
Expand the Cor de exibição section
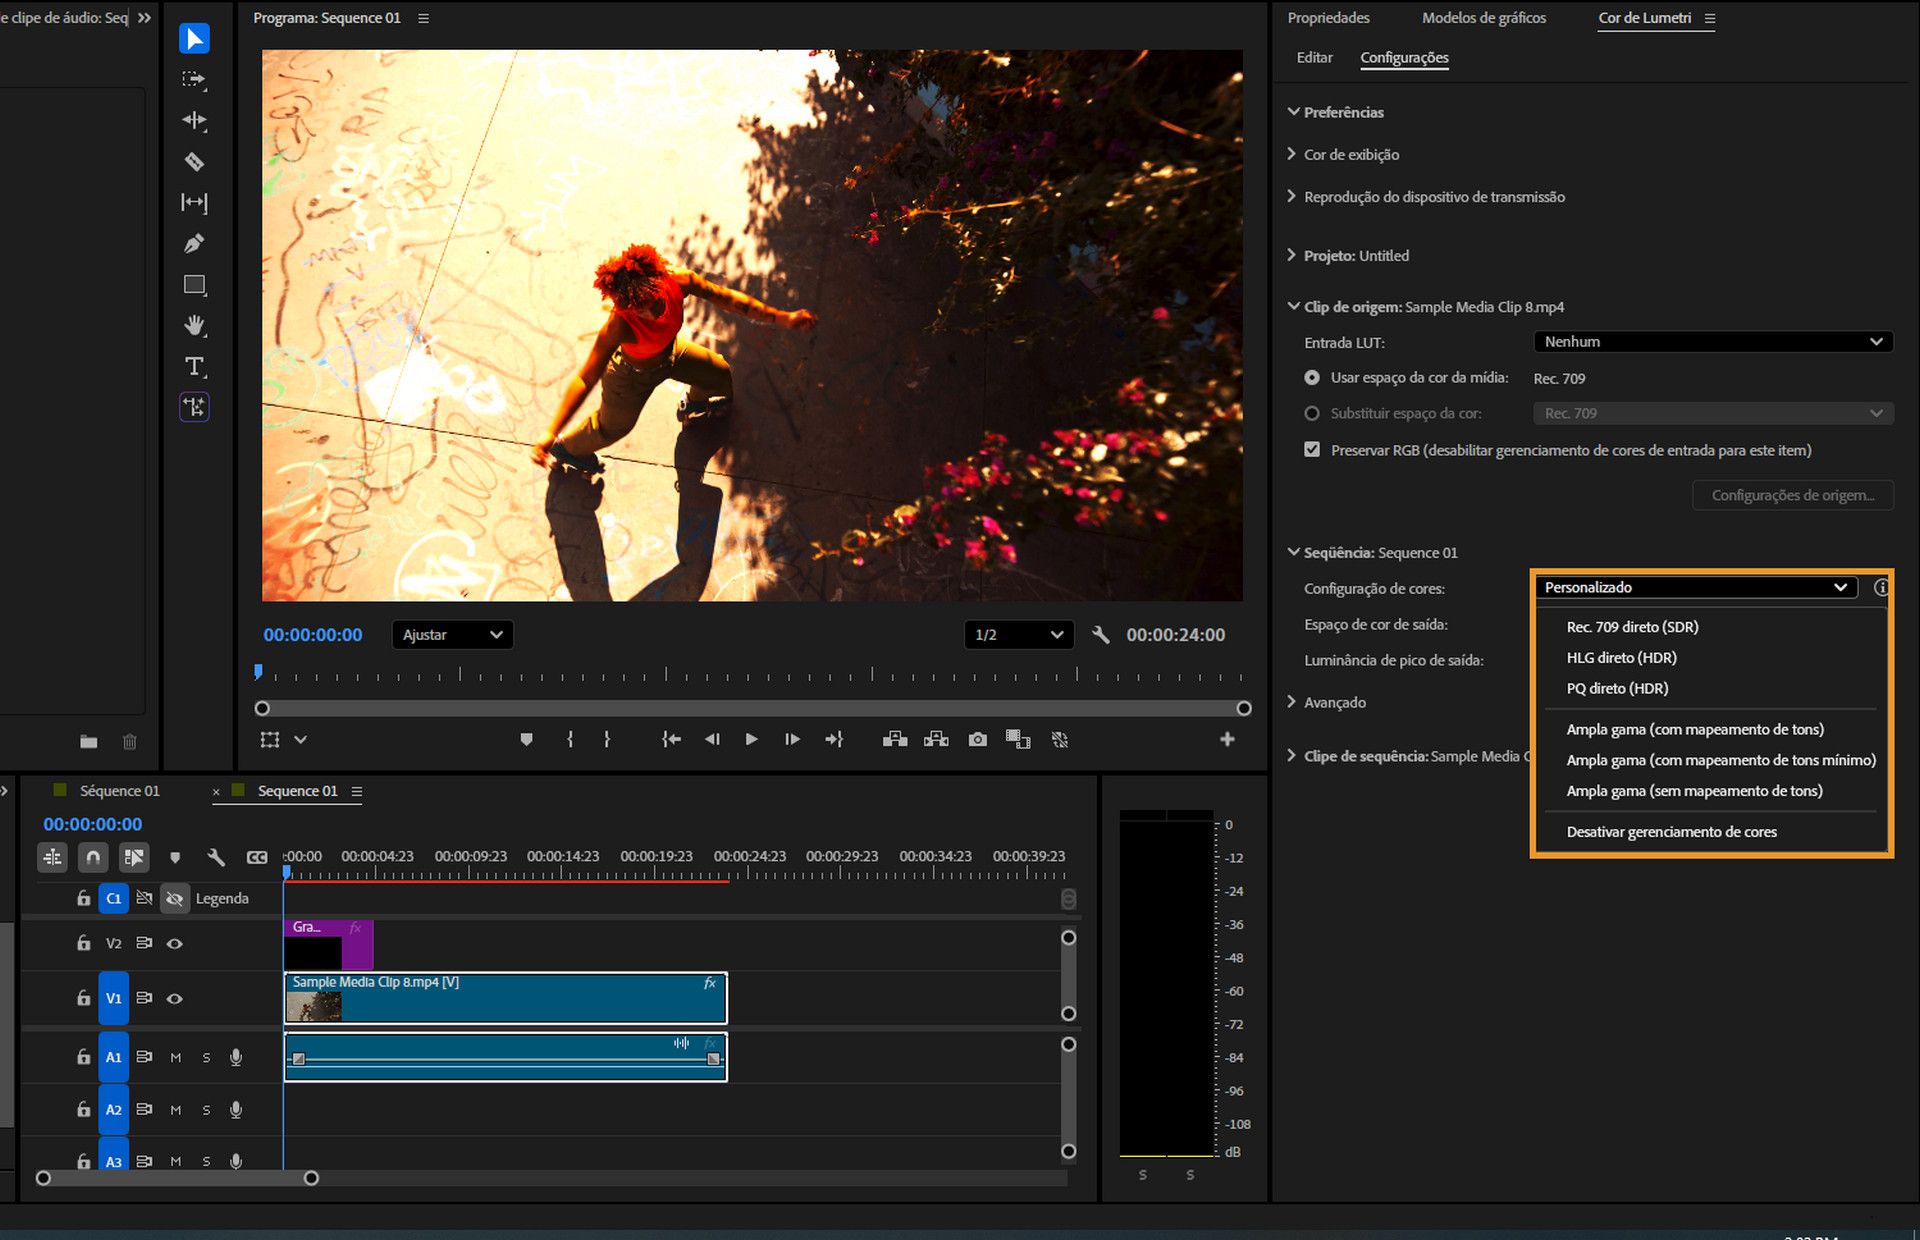1351,155
